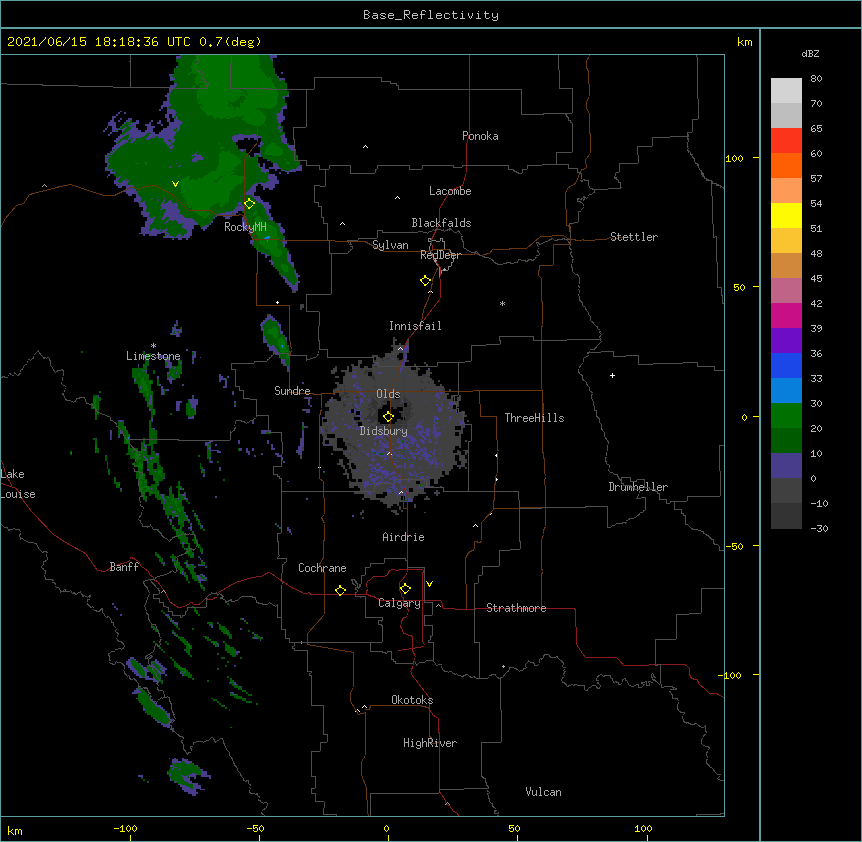Click the radar site marker near Olds
The image size is (862, 842).
[388, 417]
